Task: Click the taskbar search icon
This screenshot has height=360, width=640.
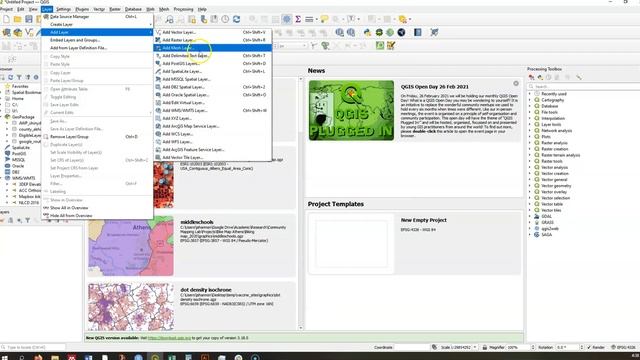Action: pyautogui.click(x=21, y=358)
